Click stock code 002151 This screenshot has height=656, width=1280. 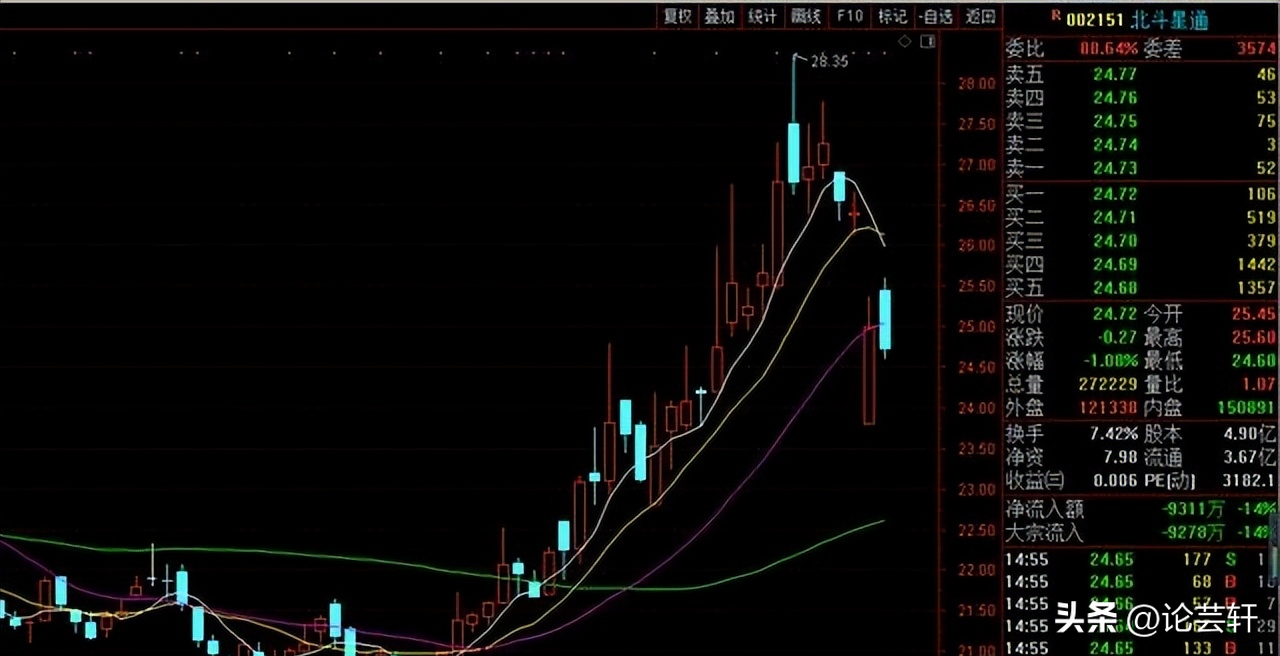point(1095,19)
